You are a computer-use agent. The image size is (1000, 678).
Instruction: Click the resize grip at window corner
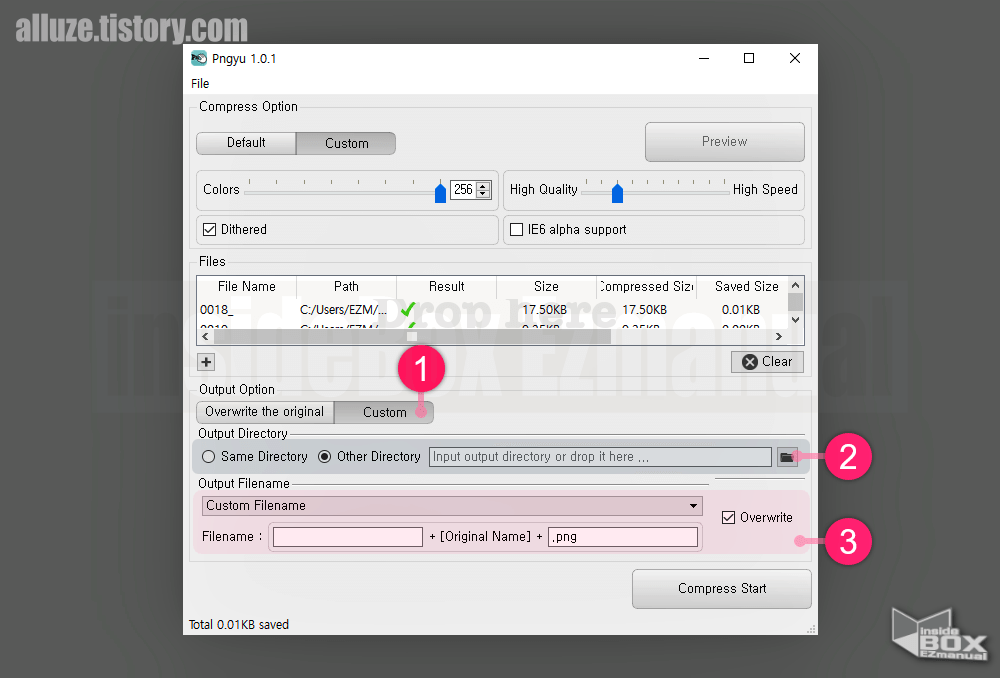[x=811, y=629]
